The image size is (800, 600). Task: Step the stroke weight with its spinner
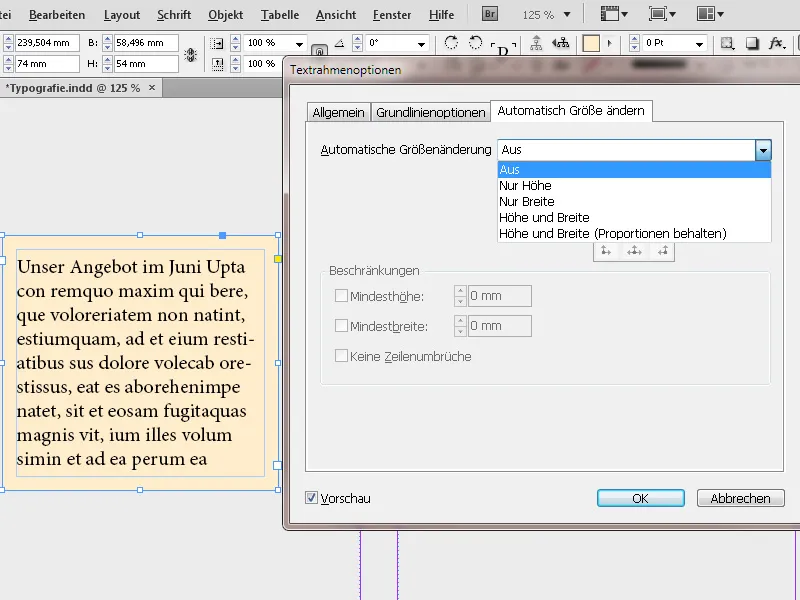point(634,43)
